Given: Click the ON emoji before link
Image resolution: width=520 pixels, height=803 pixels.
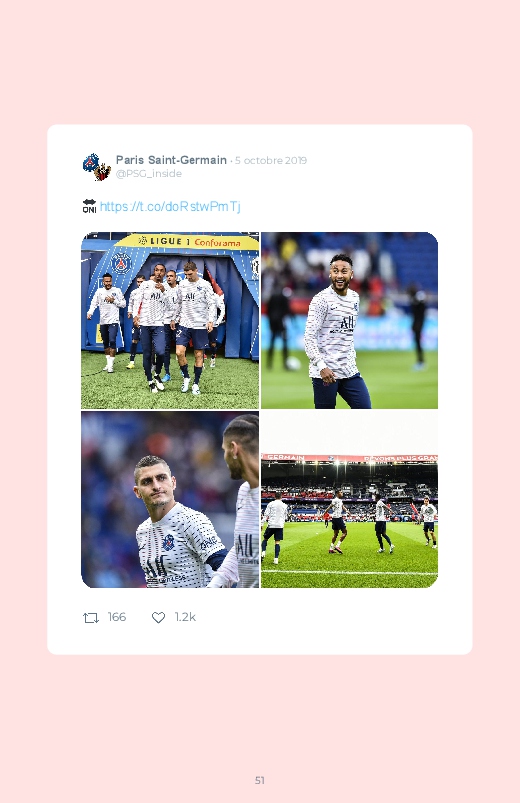Looking at the screenshot, I should pos(89,206).
